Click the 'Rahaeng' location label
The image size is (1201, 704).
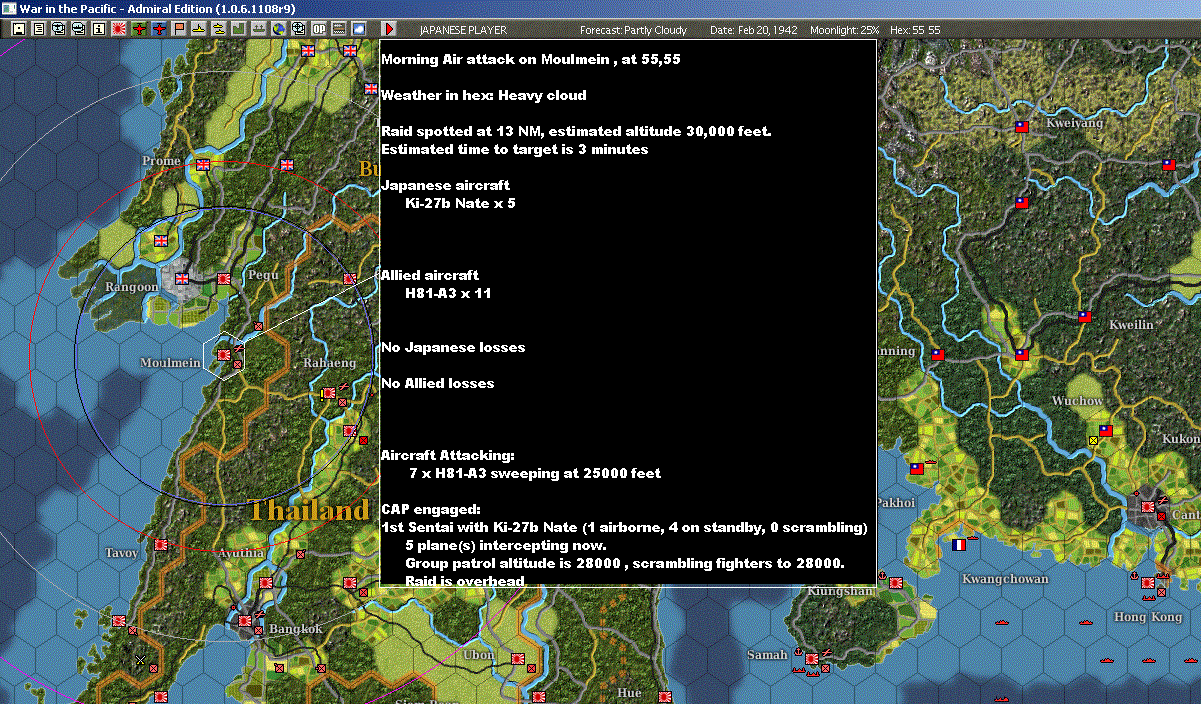pos(329,362)
